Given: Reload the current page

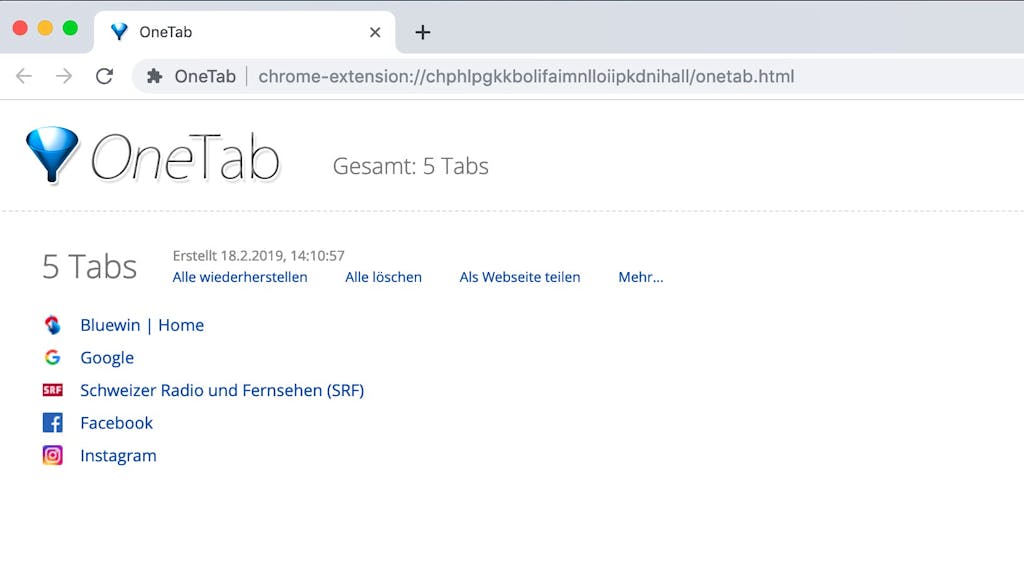Looking at the screenshot, I should click(x=104, y=76).
